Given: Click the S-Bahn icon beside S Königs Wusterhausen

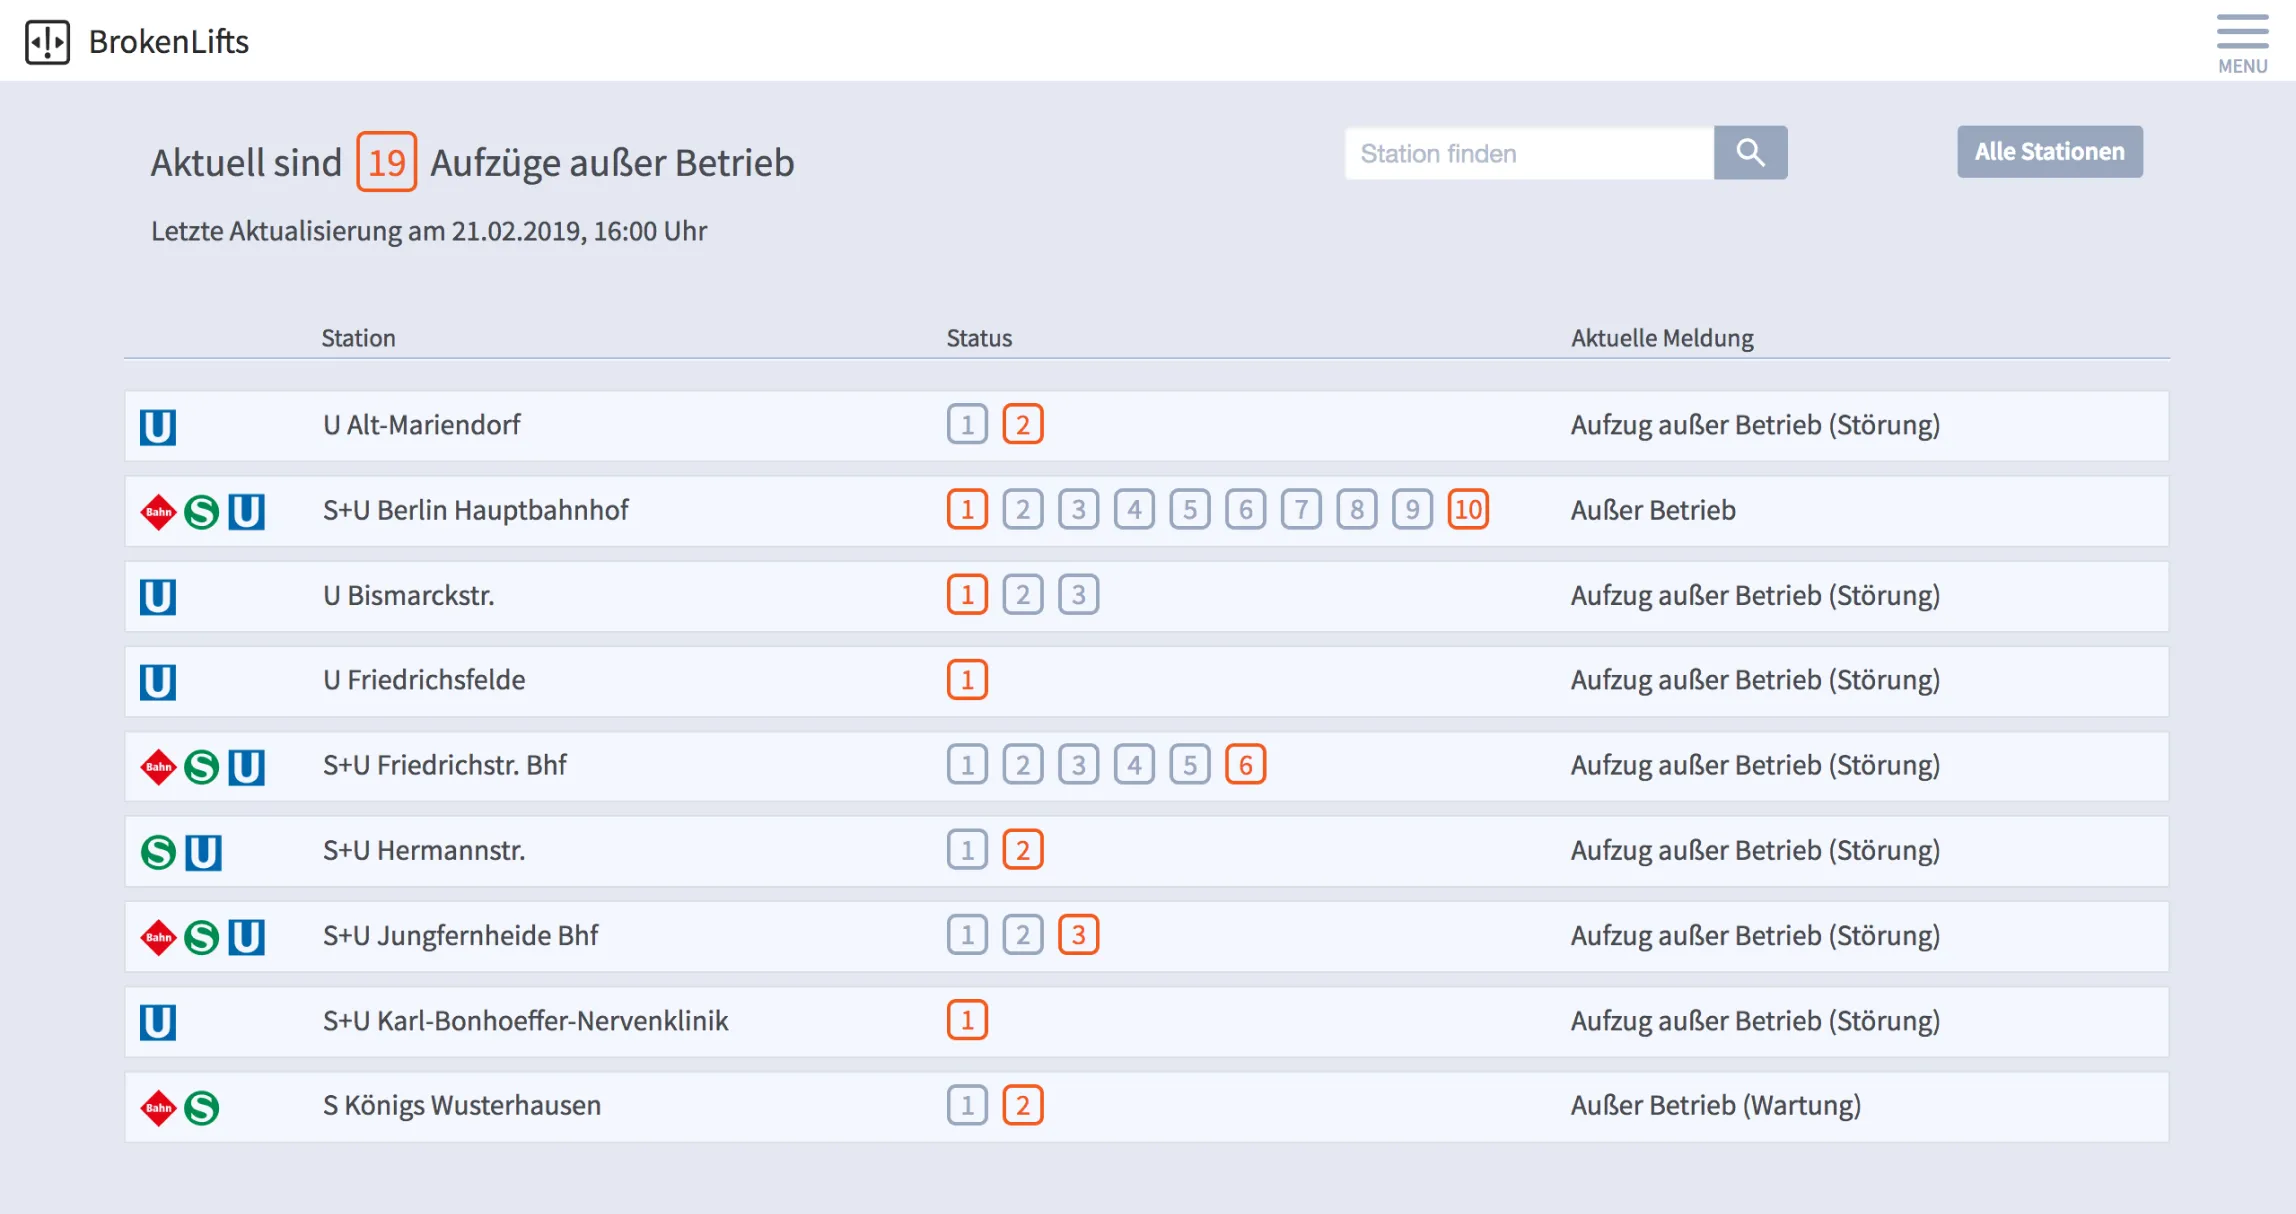Looking at the screenshot, I should coord(201,1106).
